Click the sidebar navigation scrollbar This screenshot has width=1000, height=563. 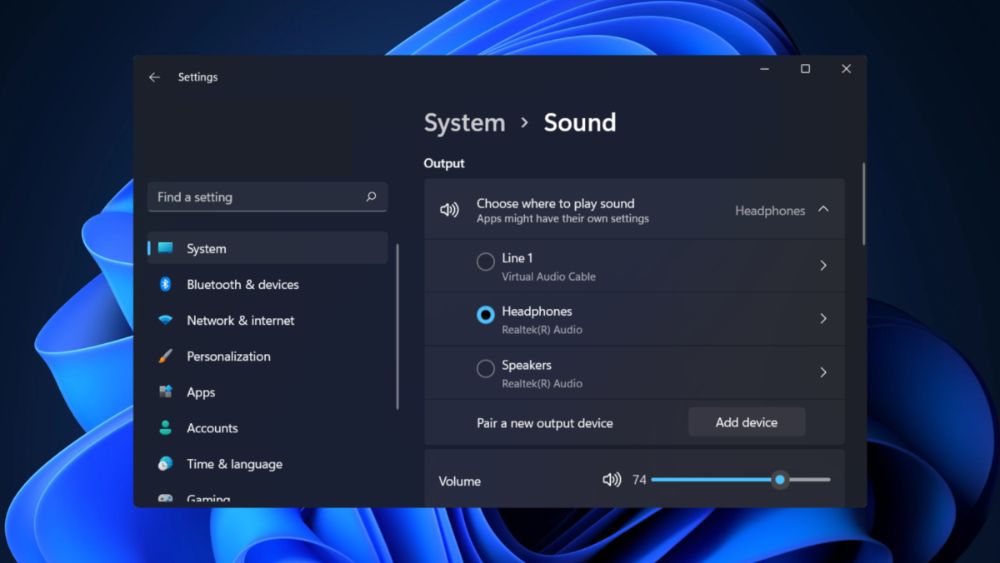point(397,326)
